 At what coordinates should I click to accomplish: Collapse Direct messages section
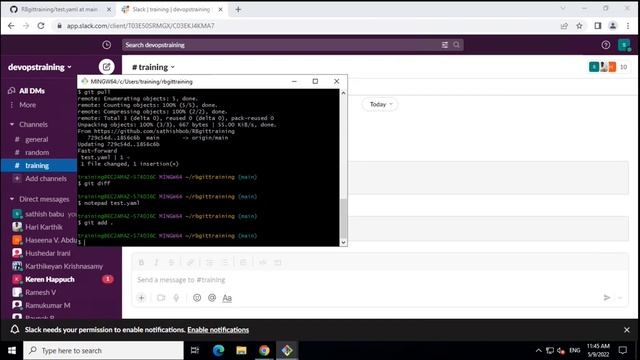click(x=11, y=199)
